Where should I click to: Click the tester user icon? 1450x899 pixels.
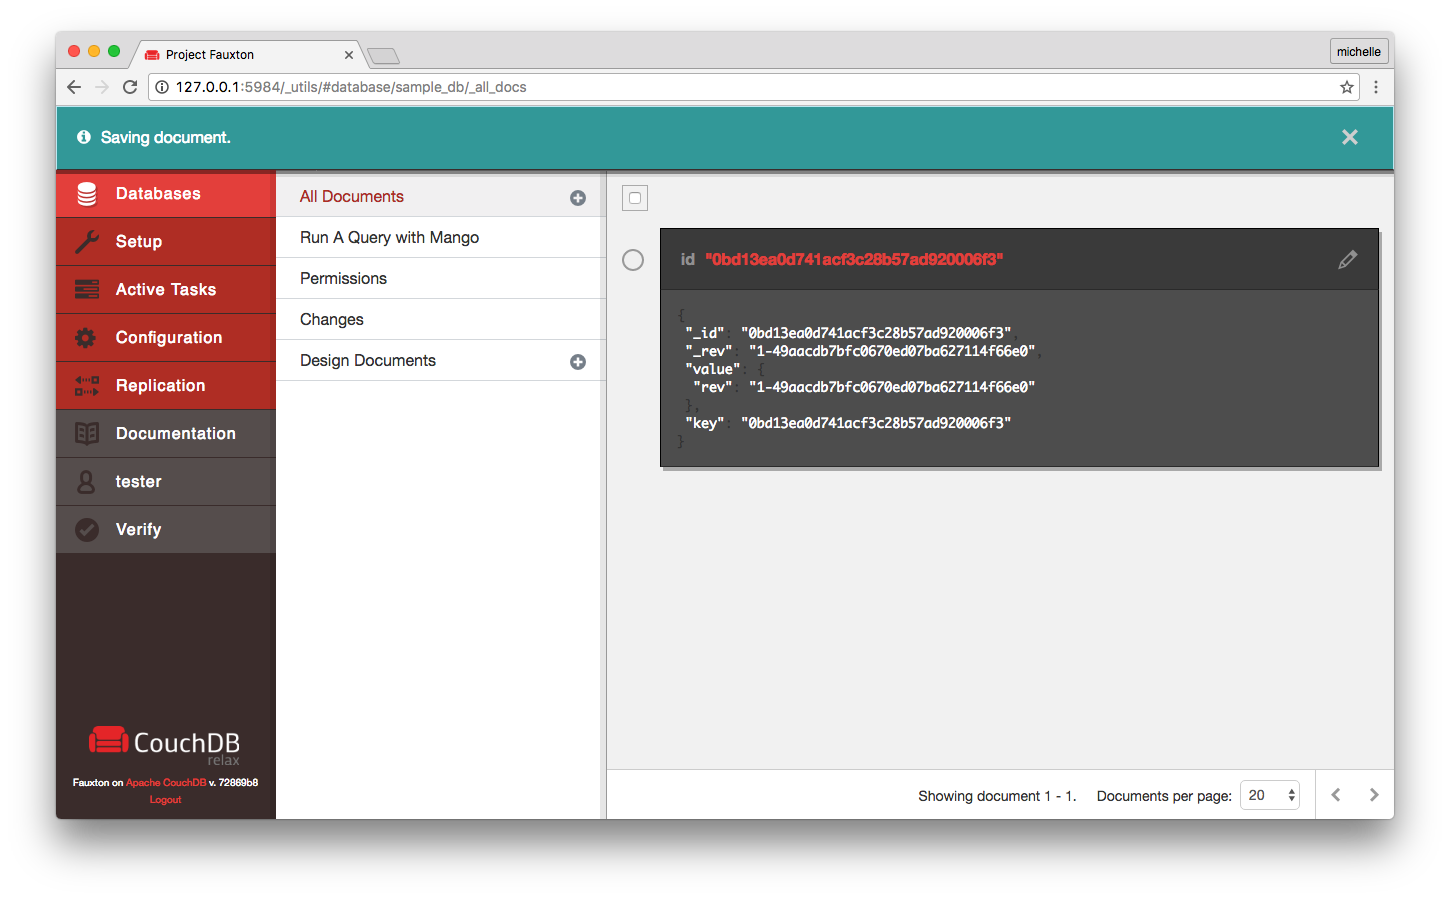(x=87, y=482)
